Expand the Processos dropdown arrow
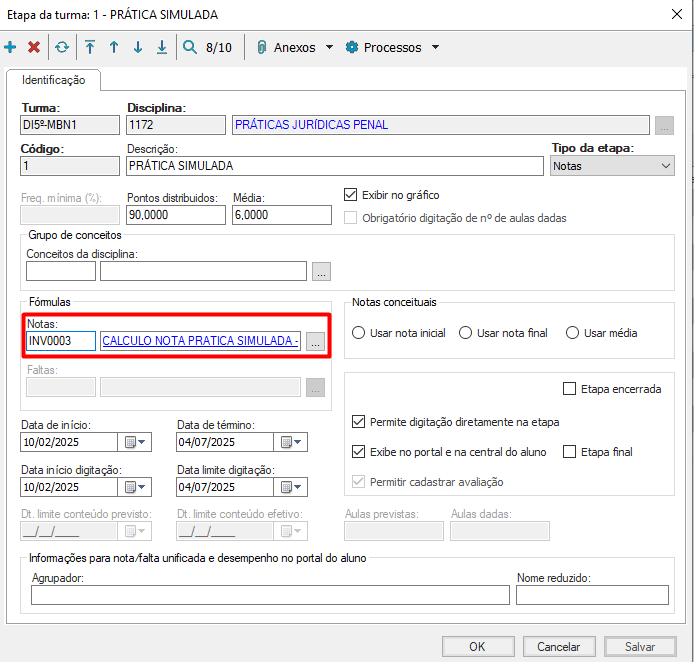 [436, 47]
